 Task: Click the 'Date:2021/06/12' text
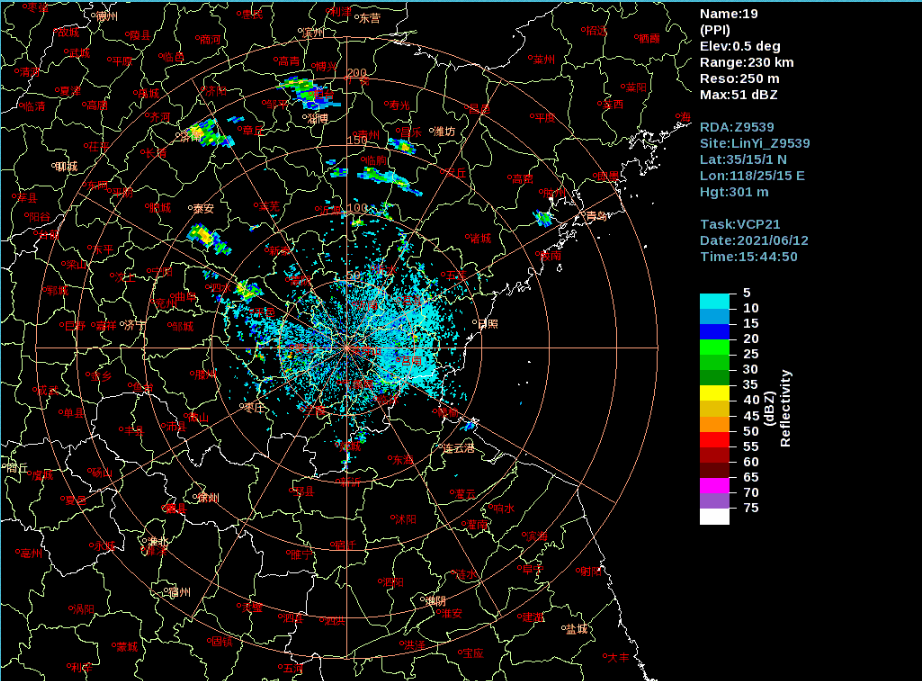click(x=754, y=241)
